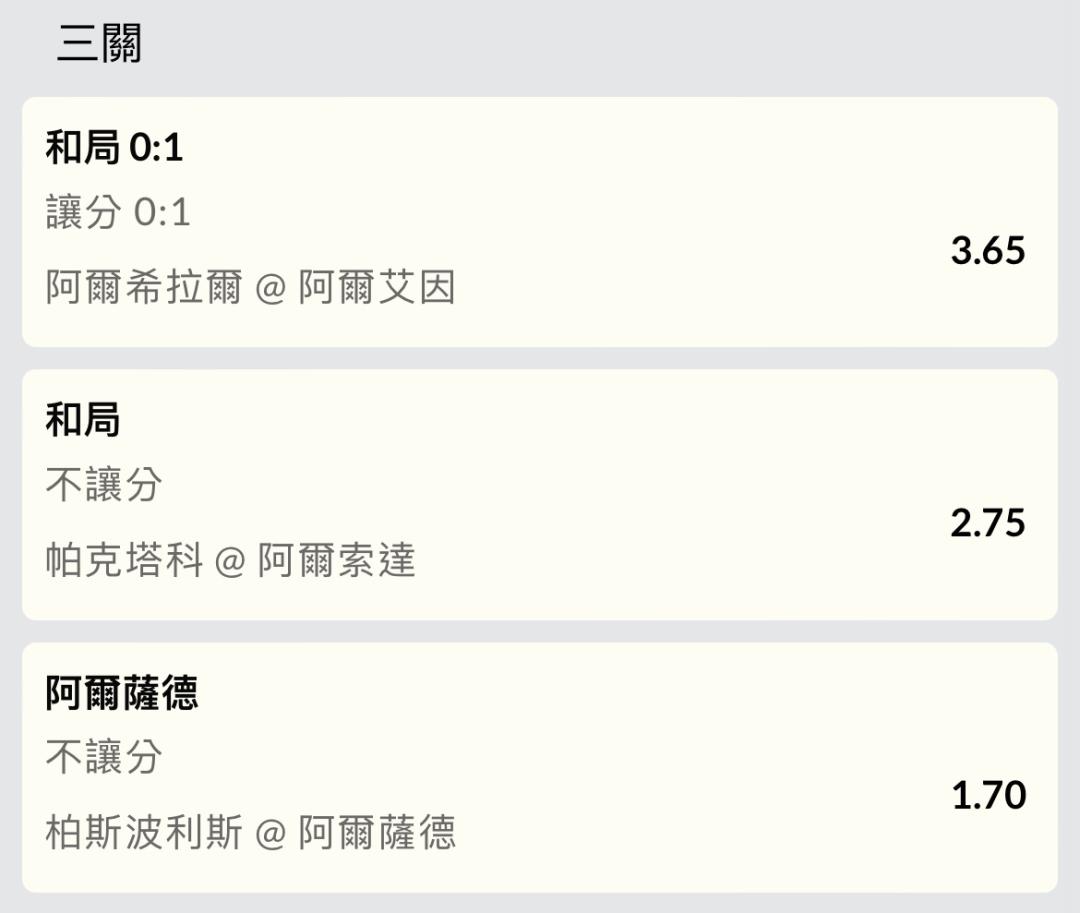Tap the 阿爾索達 team name
The height and width of the screenshot is (913, 1080).
[336, 561]
